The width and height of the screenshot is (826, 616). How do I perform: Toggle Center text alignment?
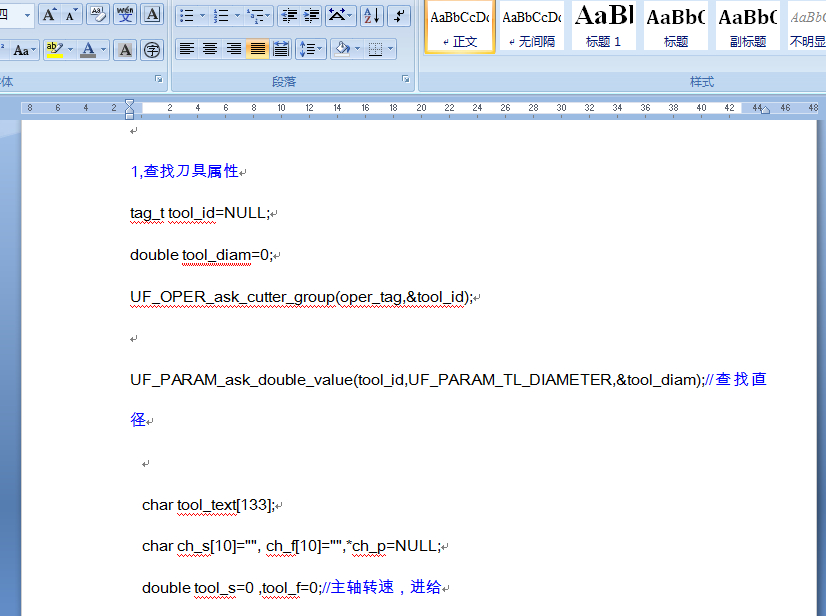[210, 49]
